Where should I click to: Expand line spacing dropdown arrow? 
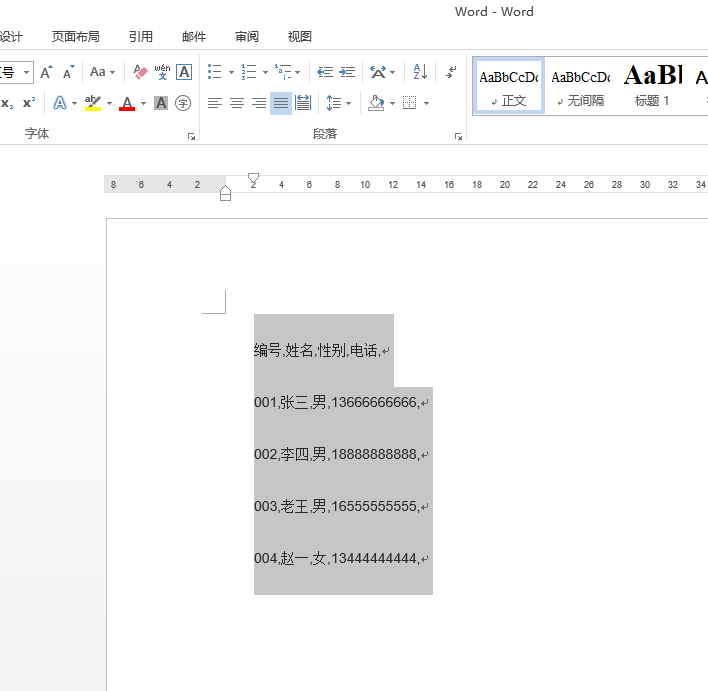pos(349,103)
